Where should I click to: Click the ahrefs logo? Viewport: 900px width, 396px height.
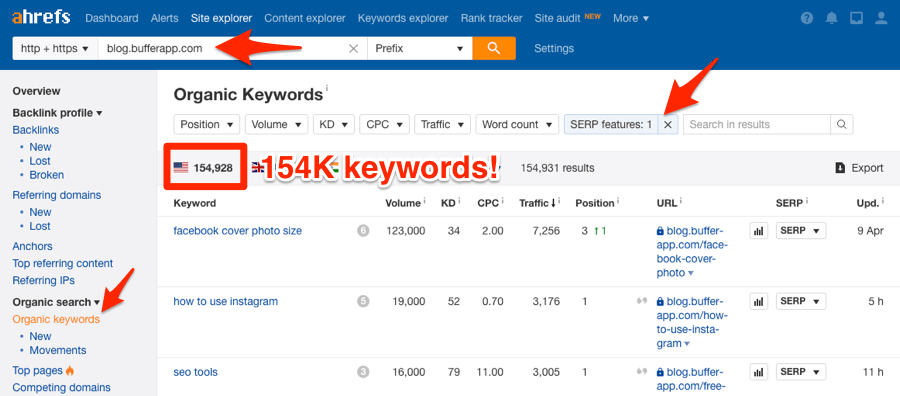(41, 17)
